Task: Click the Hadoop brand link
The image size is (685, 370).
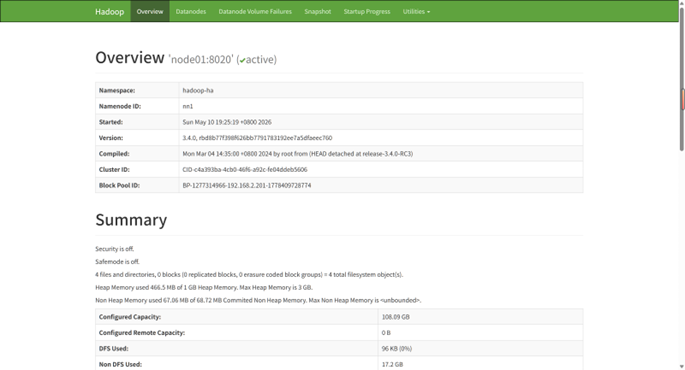Action: 109,11
